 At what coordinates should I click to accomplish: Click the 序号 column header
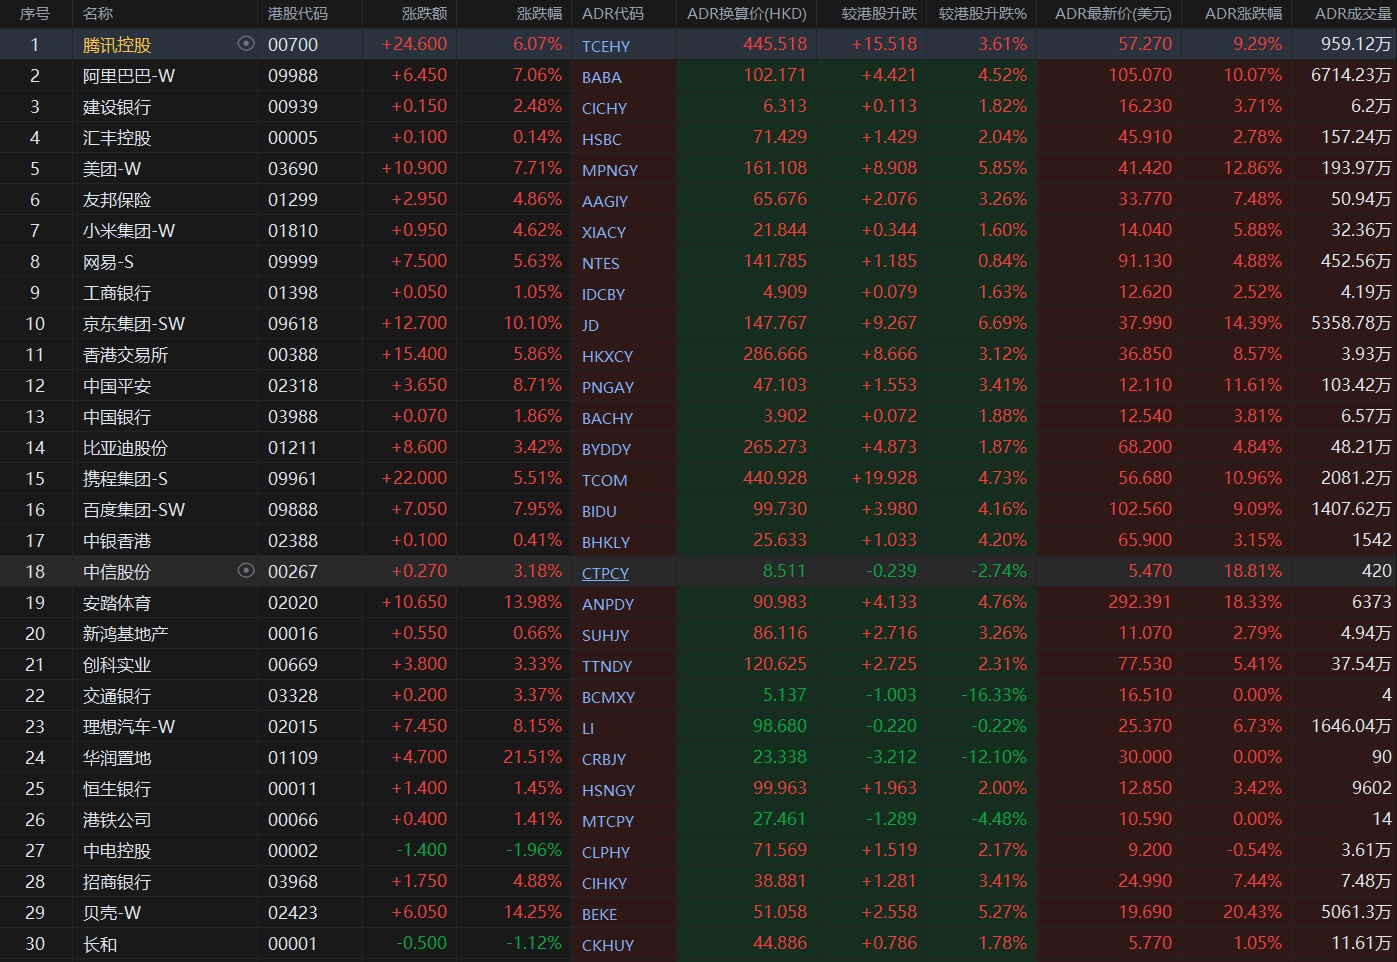click(35, 14)
